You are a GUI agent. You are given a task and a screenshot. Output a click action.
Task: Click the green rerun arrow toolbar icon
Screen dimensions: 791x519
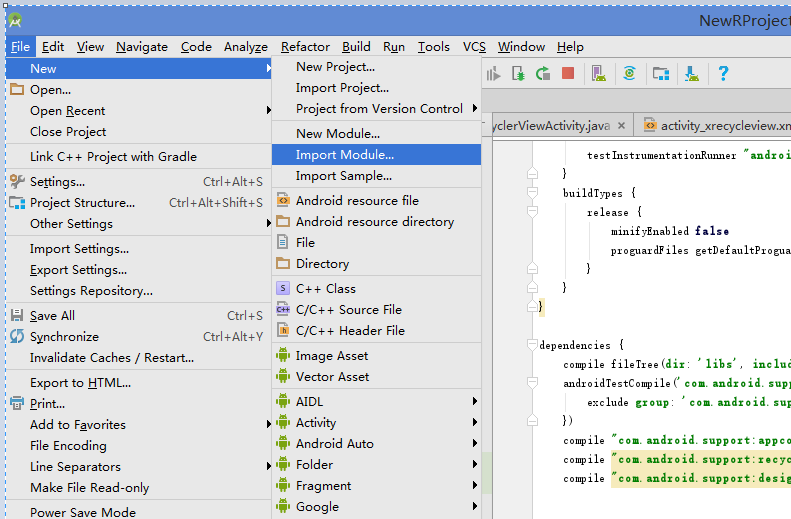click(543, 73)
